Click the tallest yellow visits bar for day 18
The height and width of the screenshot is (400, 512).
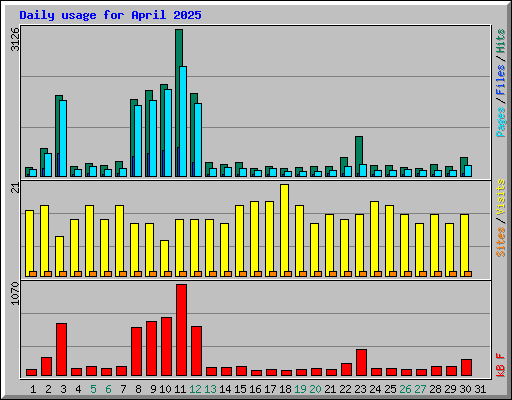pyautogui.click(x=284, y=230)
